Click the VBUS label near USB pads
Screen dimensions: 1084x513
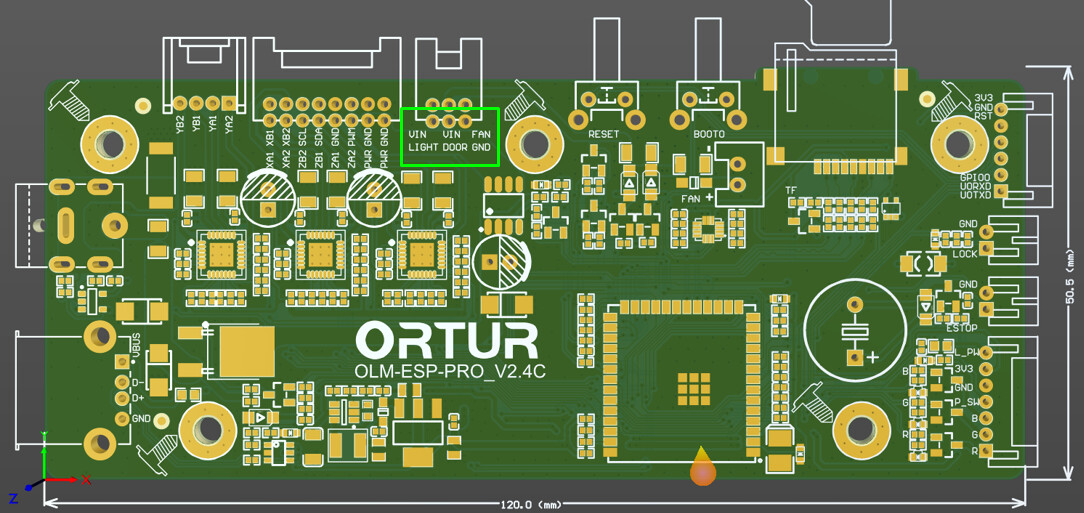pyautogui.click(x=136, y=345)
